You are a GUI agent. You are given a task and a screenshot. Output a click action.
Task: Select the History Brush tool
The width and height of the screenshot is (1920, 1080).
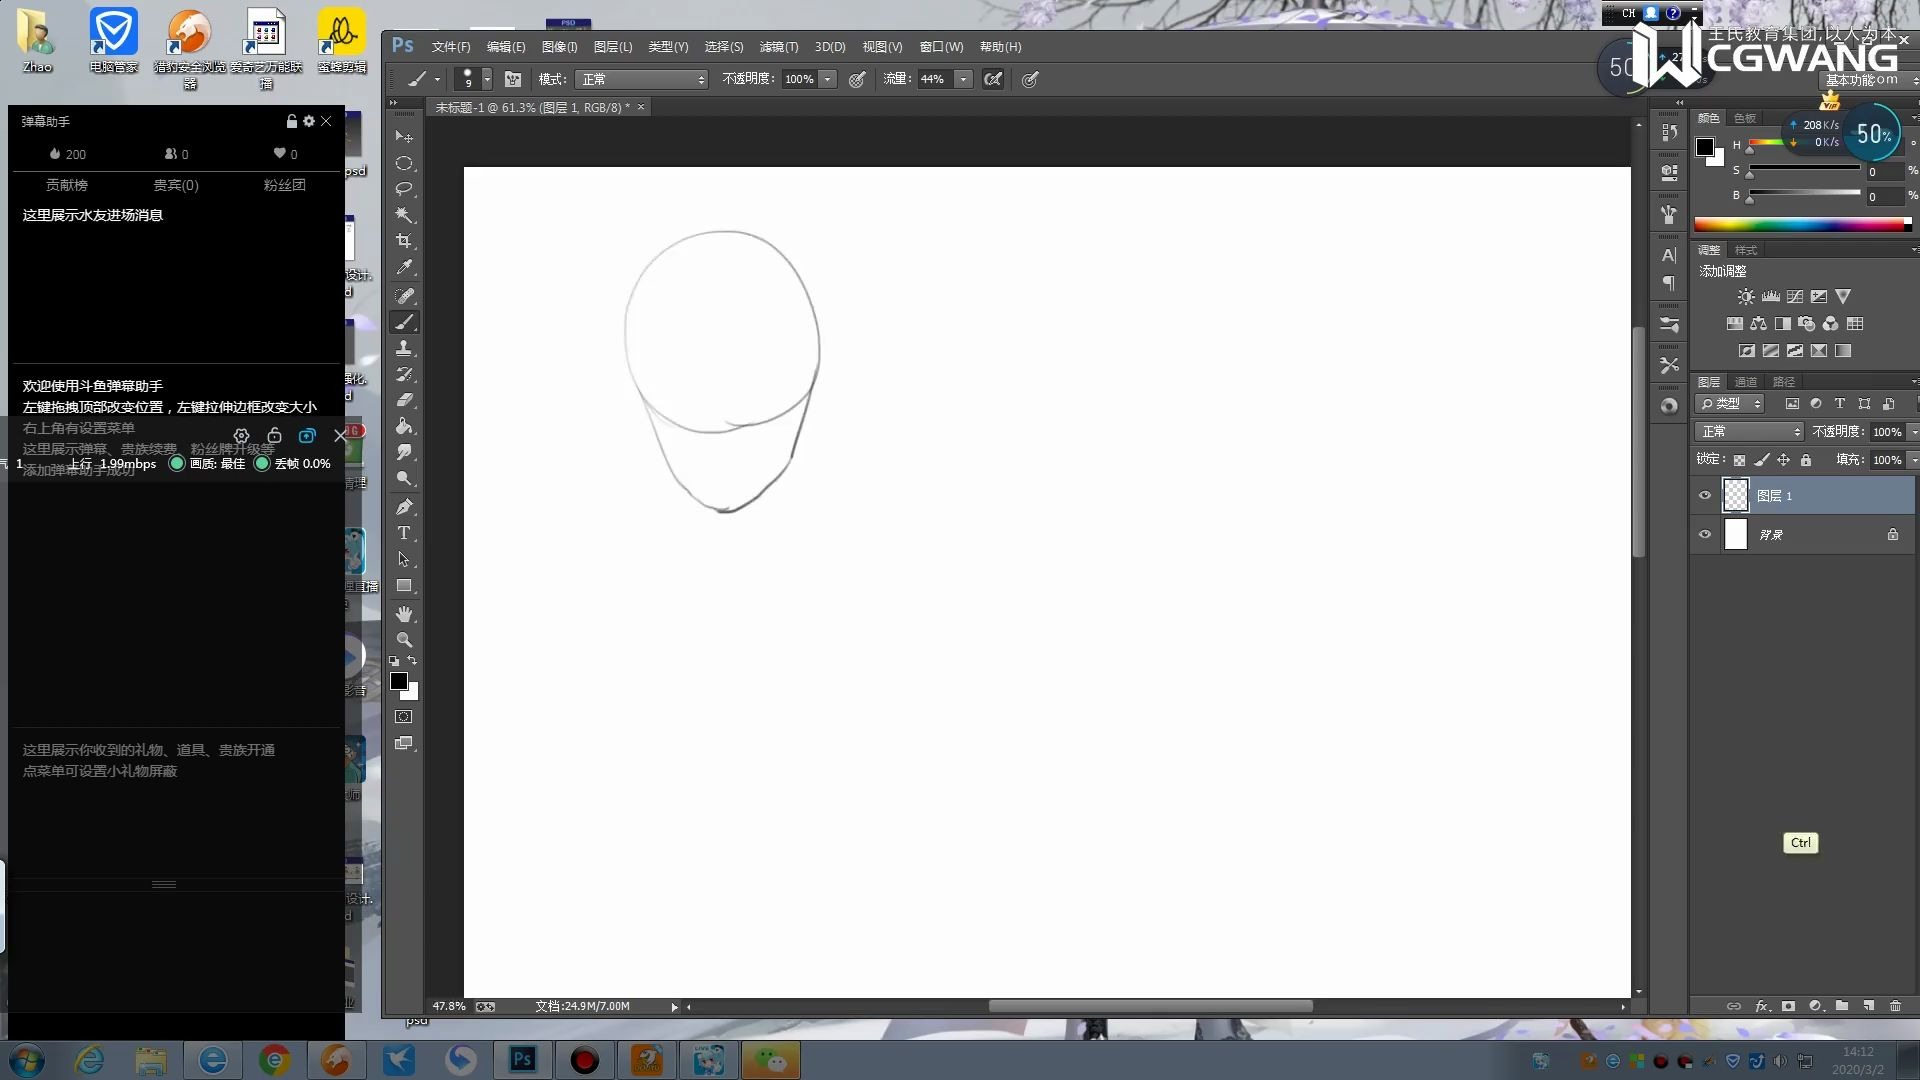[x=404, y=374]
